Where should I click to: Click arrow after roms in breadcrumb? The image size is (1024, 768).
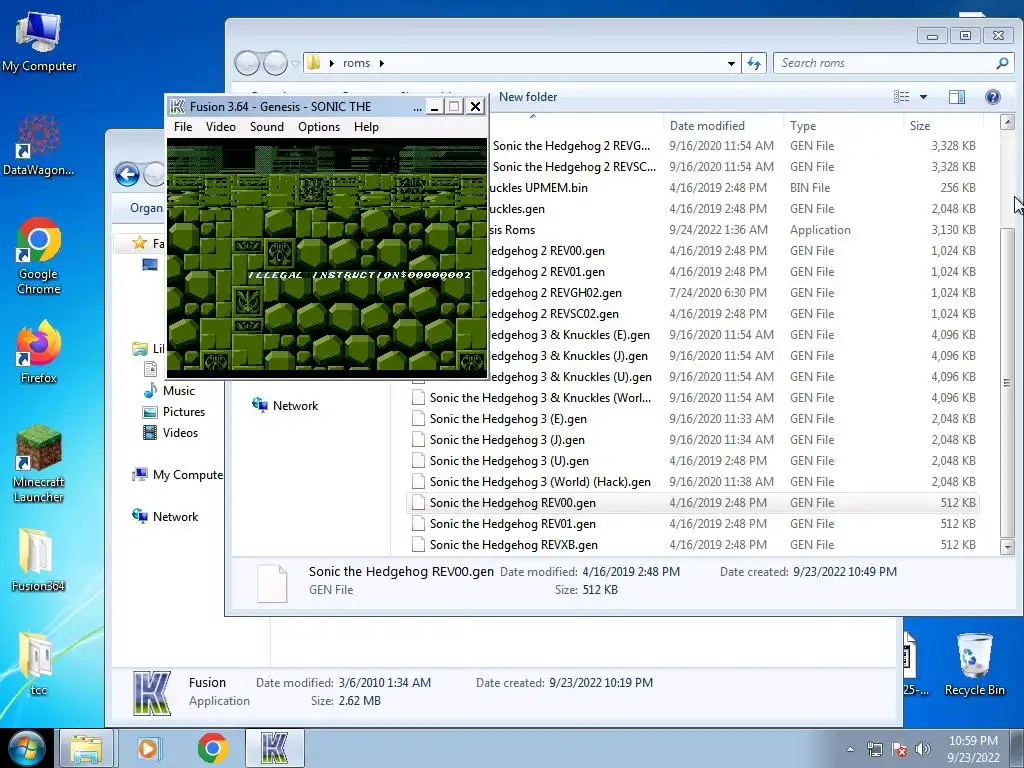tap(381, 63)
